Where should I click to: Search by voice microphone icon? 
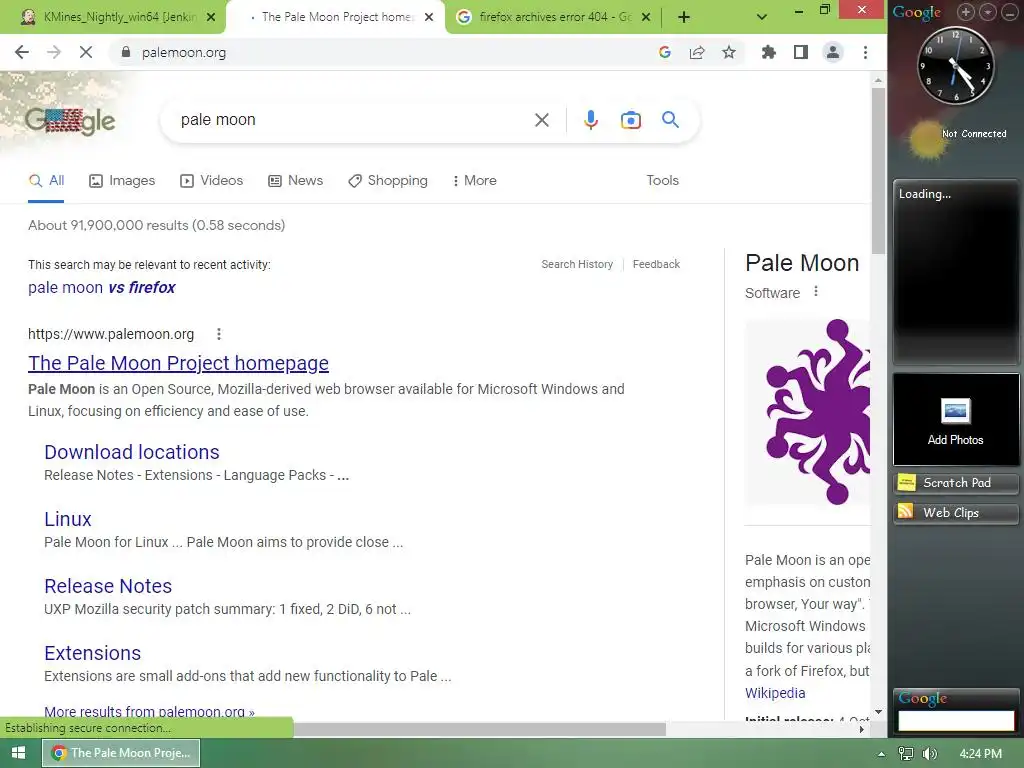(590, 120)
